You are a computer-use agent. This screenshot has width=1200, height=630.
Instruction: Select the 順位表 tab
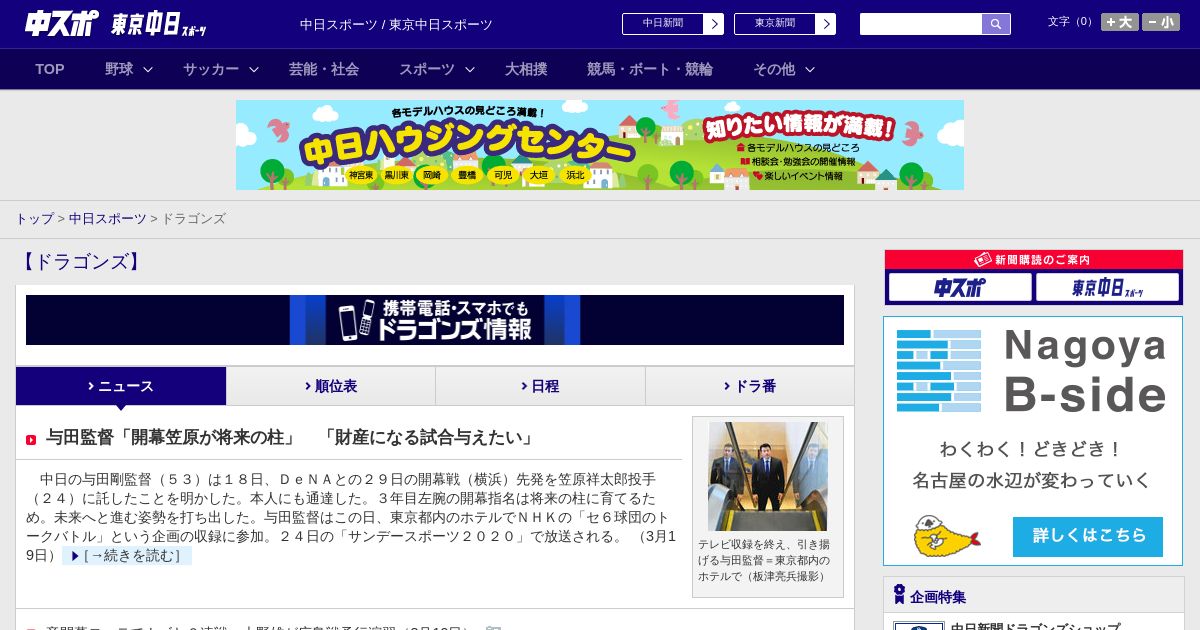331,386
